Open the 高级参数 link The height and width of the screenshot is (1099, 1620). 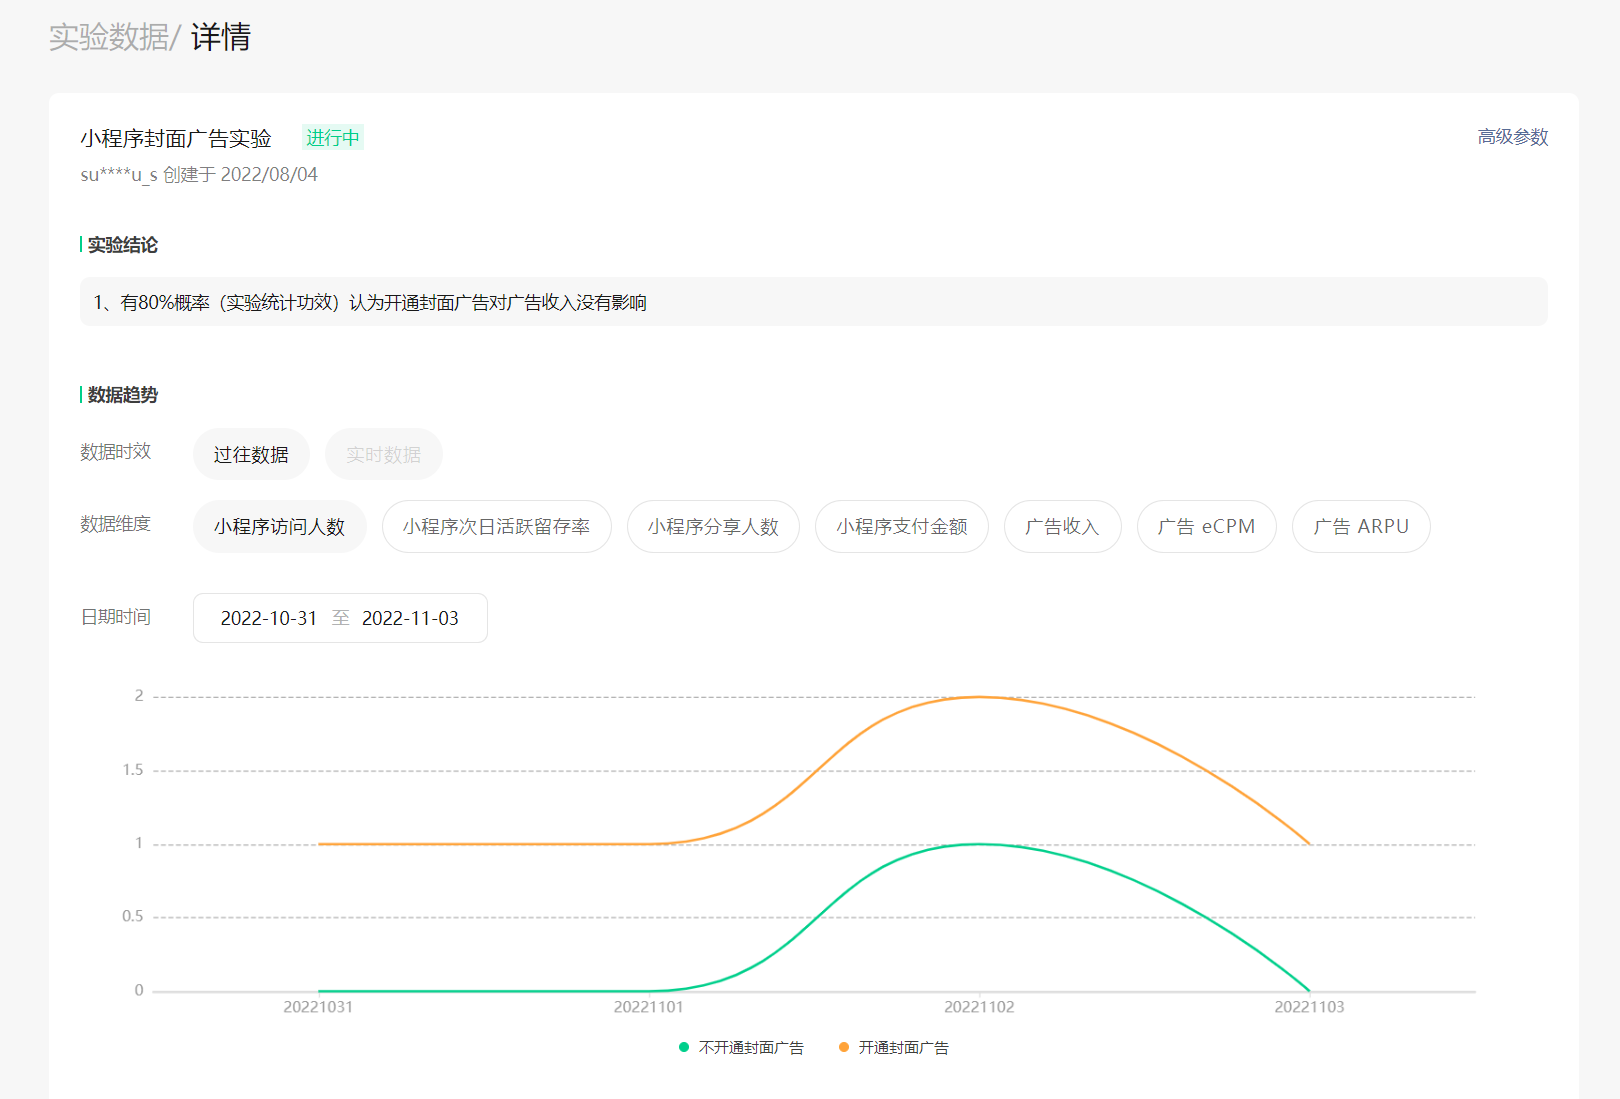pos(1512,137)
